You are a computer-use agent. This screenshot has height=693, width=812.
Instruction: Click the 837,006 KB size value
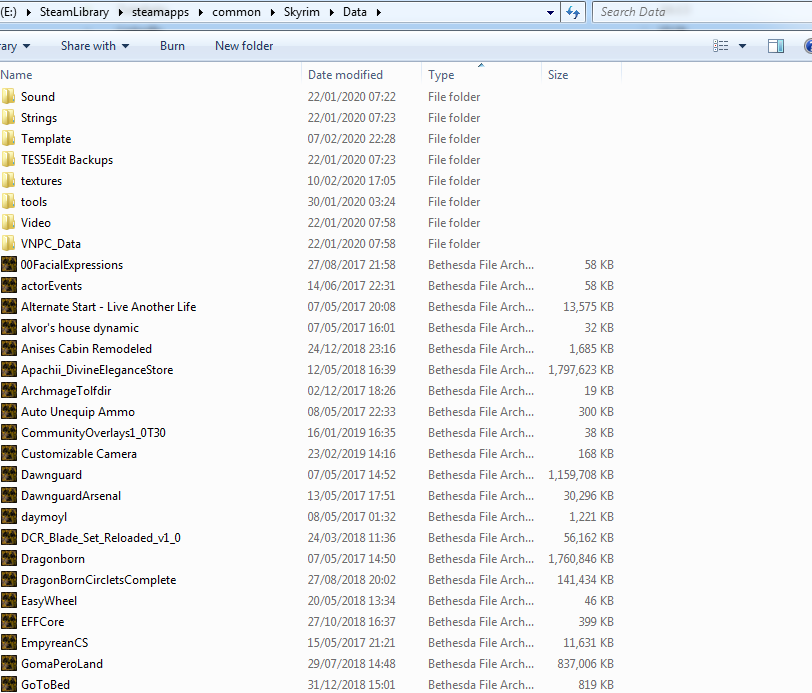coord(586,663)
